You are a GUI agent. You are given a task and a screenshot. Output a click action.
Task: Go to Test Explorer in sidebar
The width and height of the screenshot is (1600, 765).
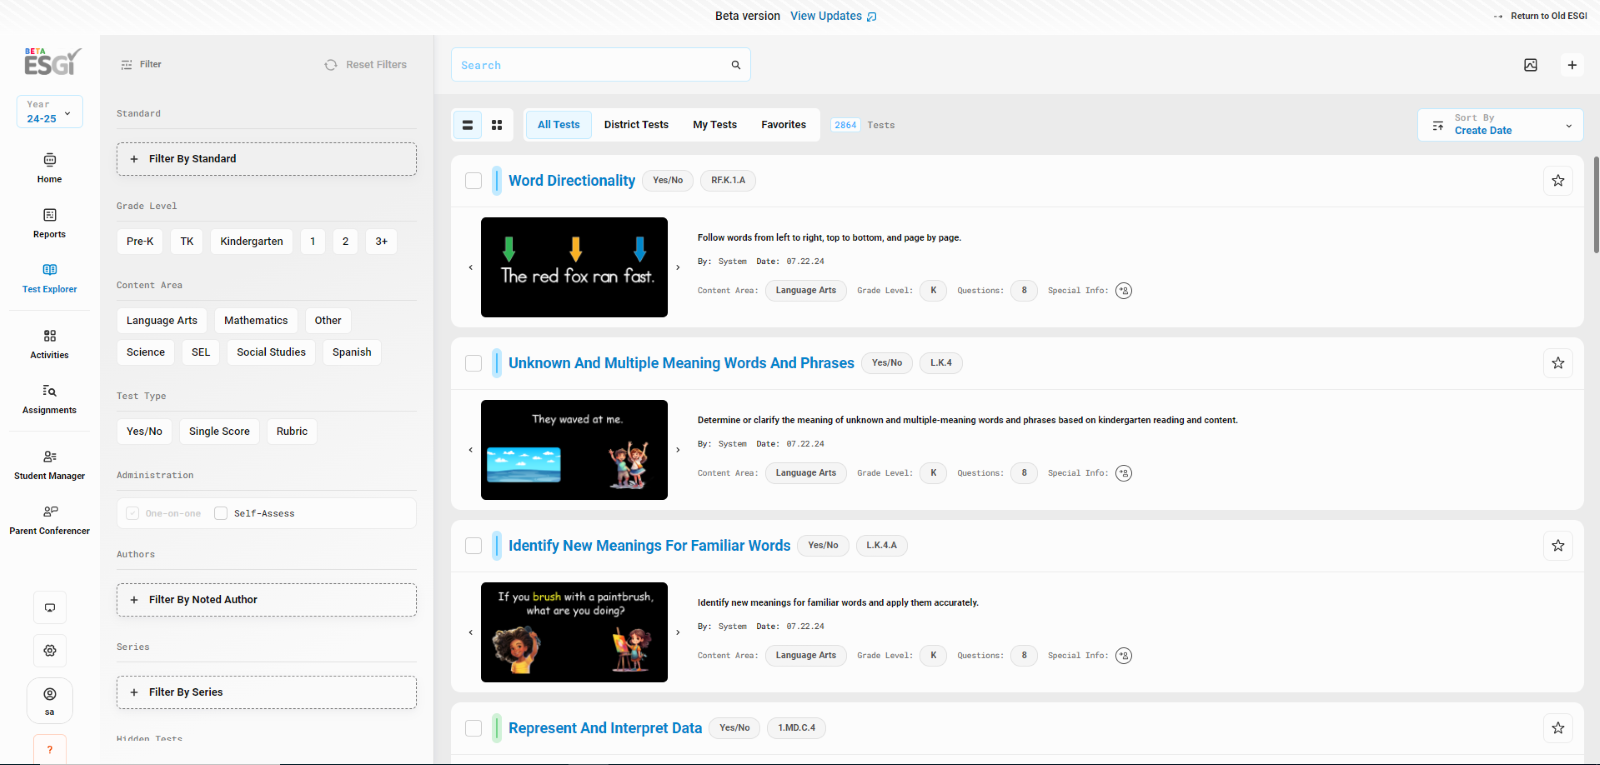(49, 278)
